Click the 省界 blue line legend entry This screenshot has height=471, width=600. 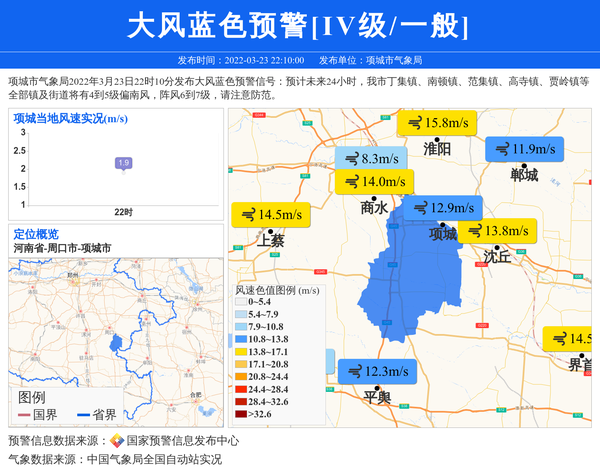pos(93,414)
